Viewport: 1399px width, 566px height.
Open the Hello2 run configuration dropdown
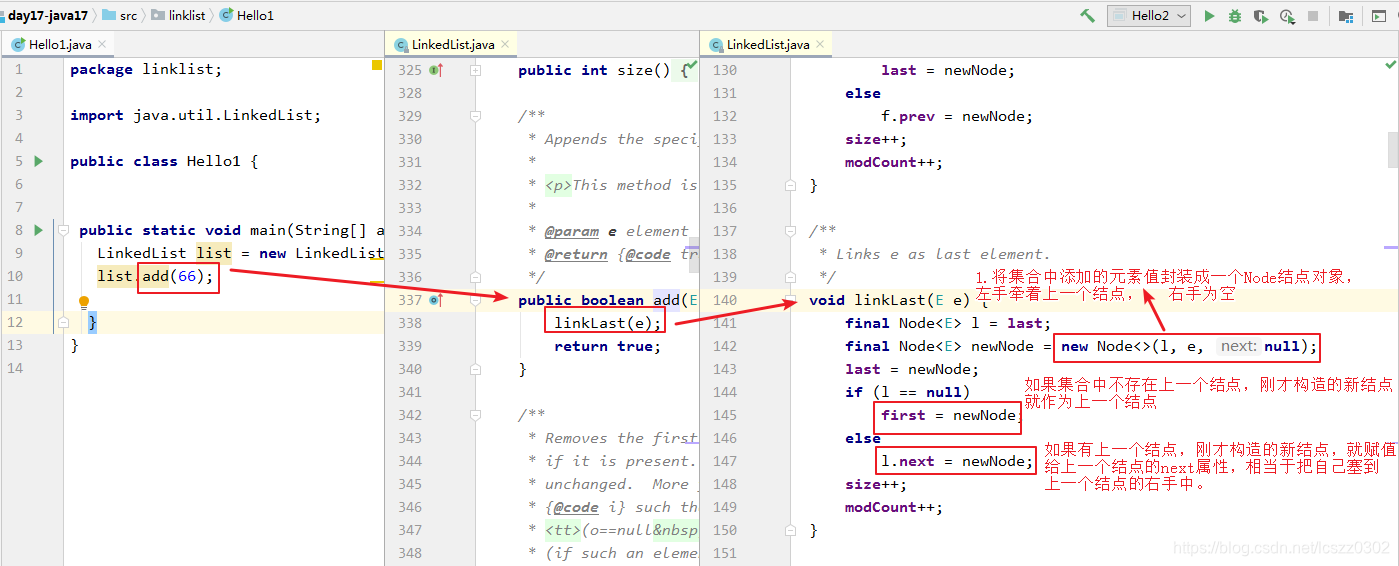click(1149, 16)
